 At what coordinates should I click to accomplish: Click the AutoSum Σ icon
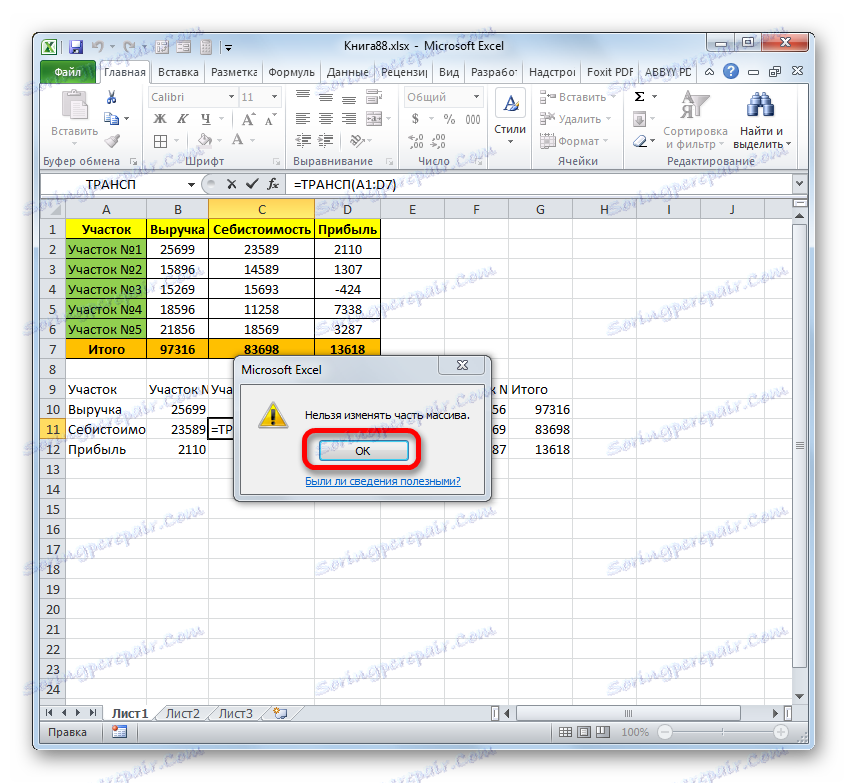coord(639,97)
